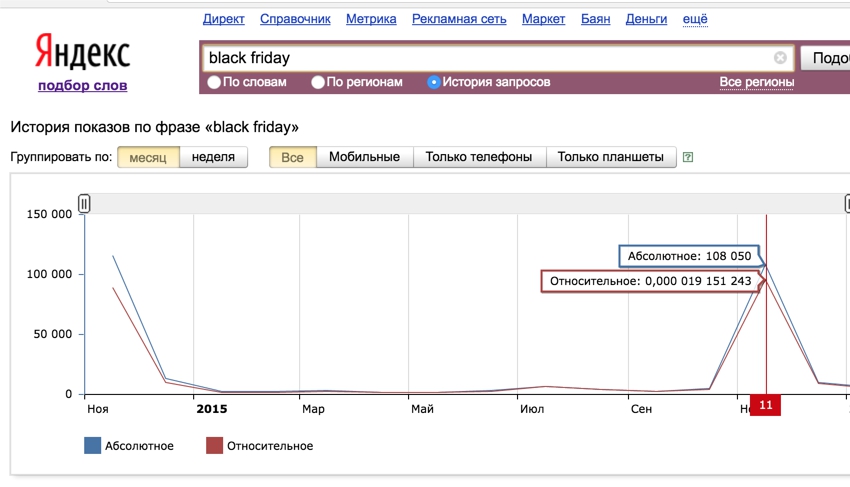Switch to the Мобильные filter

[x=364, y=157]
